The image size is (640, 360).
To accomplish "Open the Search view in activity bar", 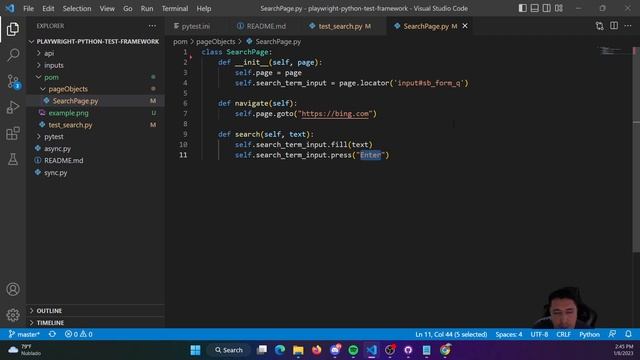I will point(13,55).
